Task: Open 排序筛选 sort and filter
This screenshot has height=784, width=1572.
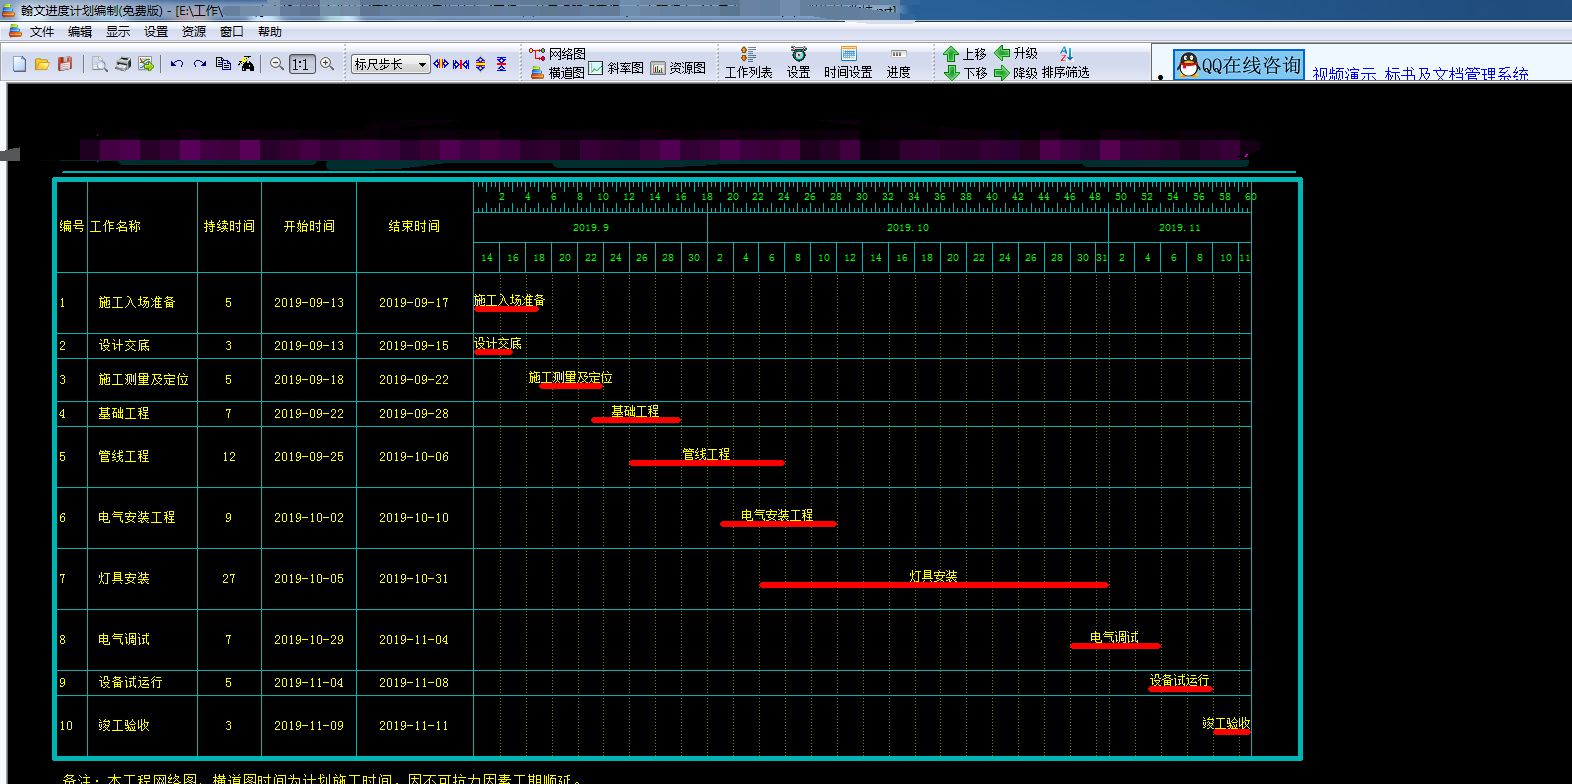Action: click(x=1065, y=64)
